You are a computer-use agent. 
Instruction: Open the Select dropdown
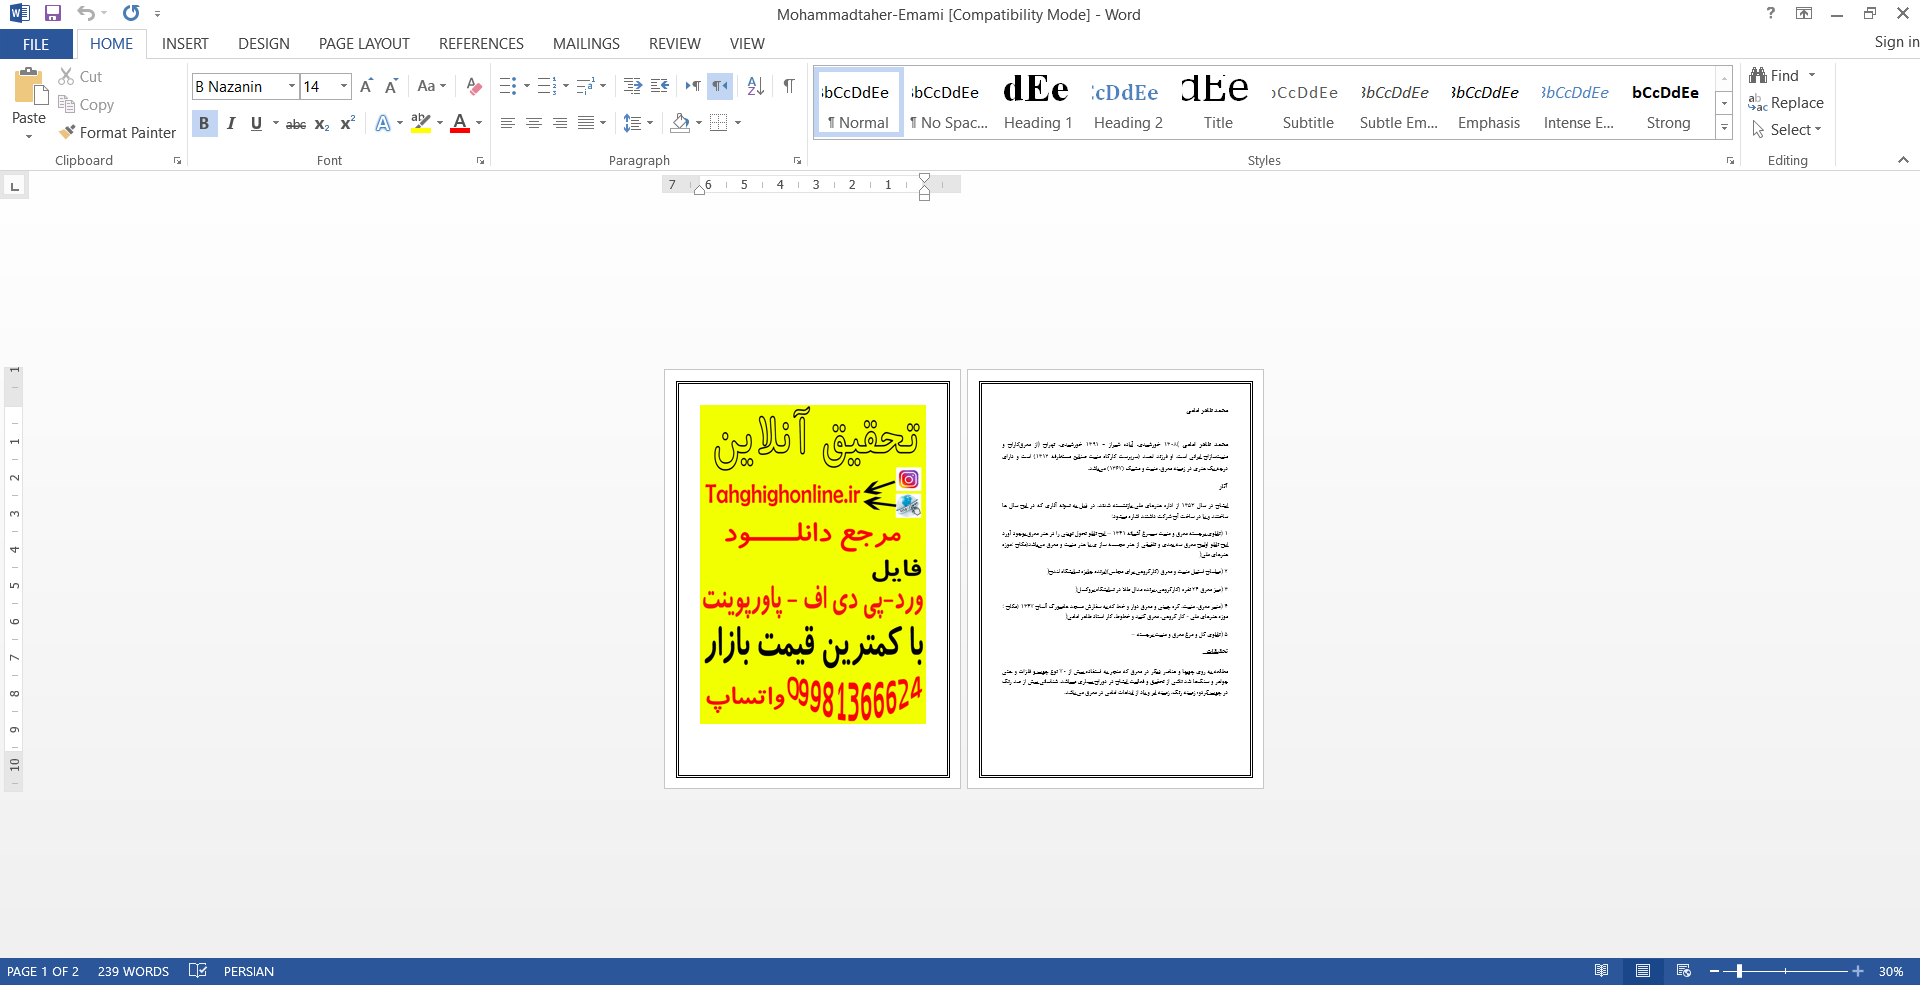(1787, 130)
